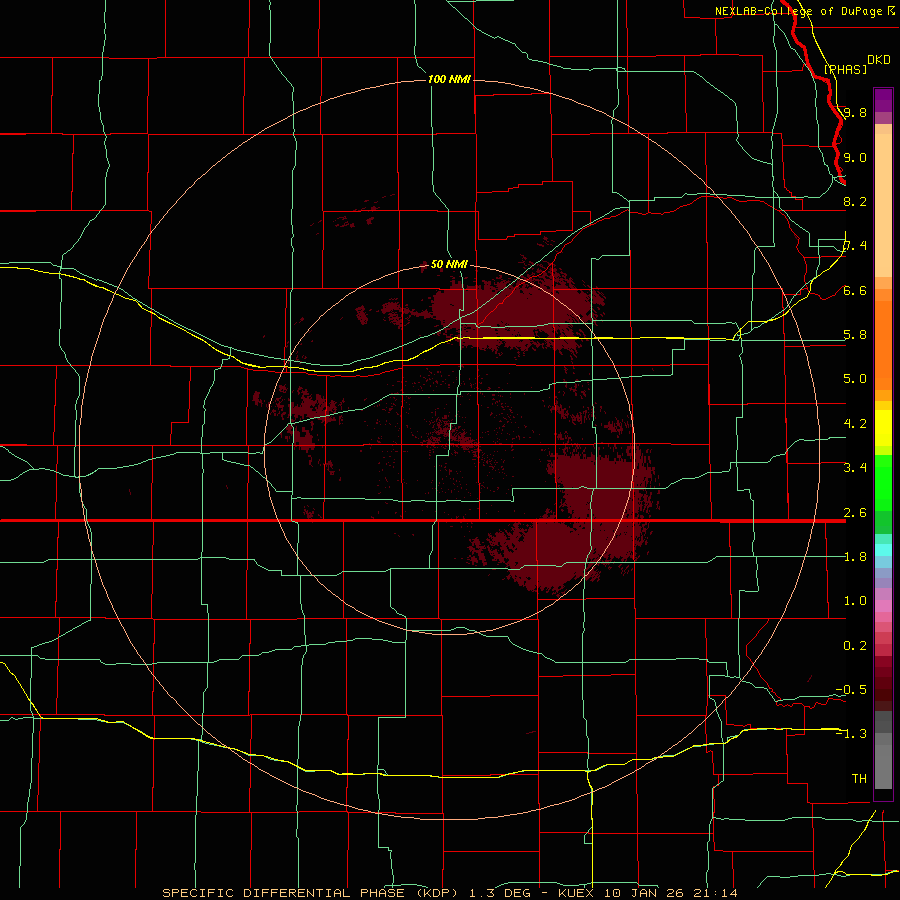
Task: Click the 0.2 value on the color scale
Action: click(x=855, y=646)
